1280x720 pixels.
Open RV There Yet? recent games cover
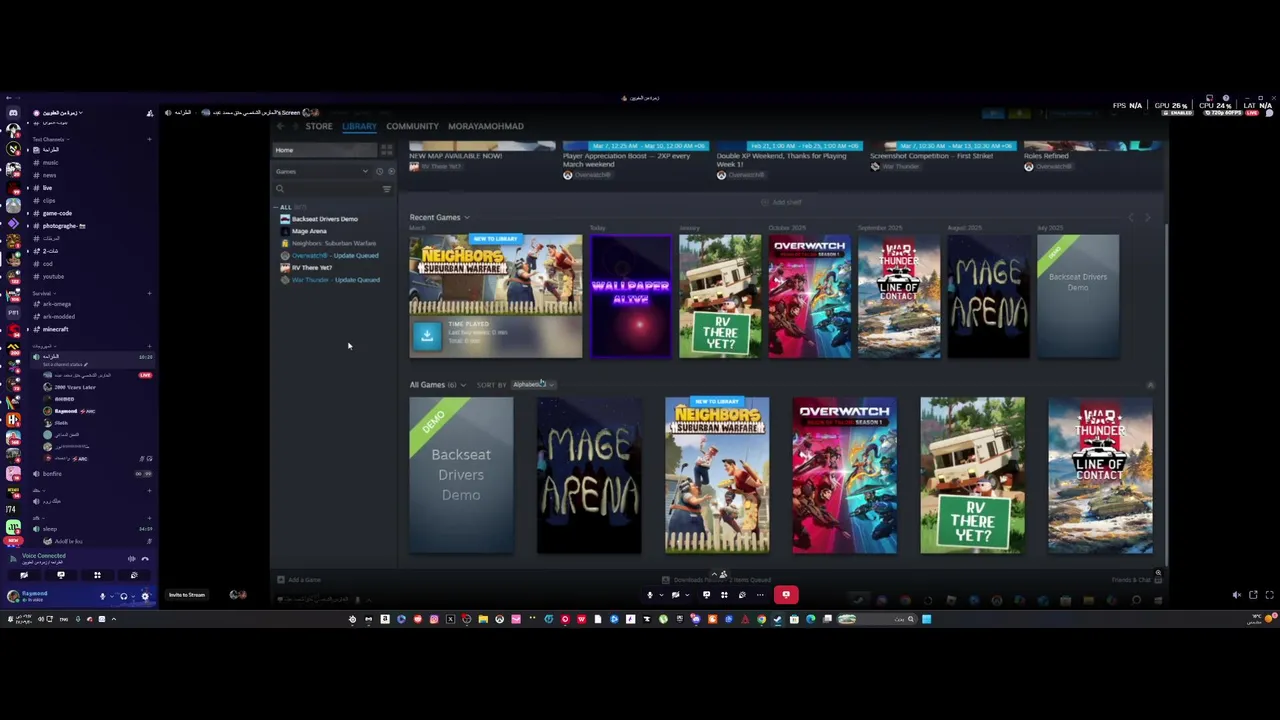(x=720, y=296)
